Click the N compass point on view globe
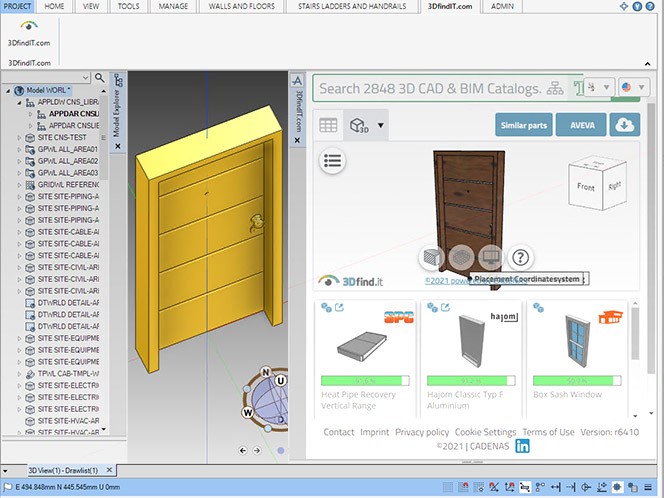 click(266, 372)
